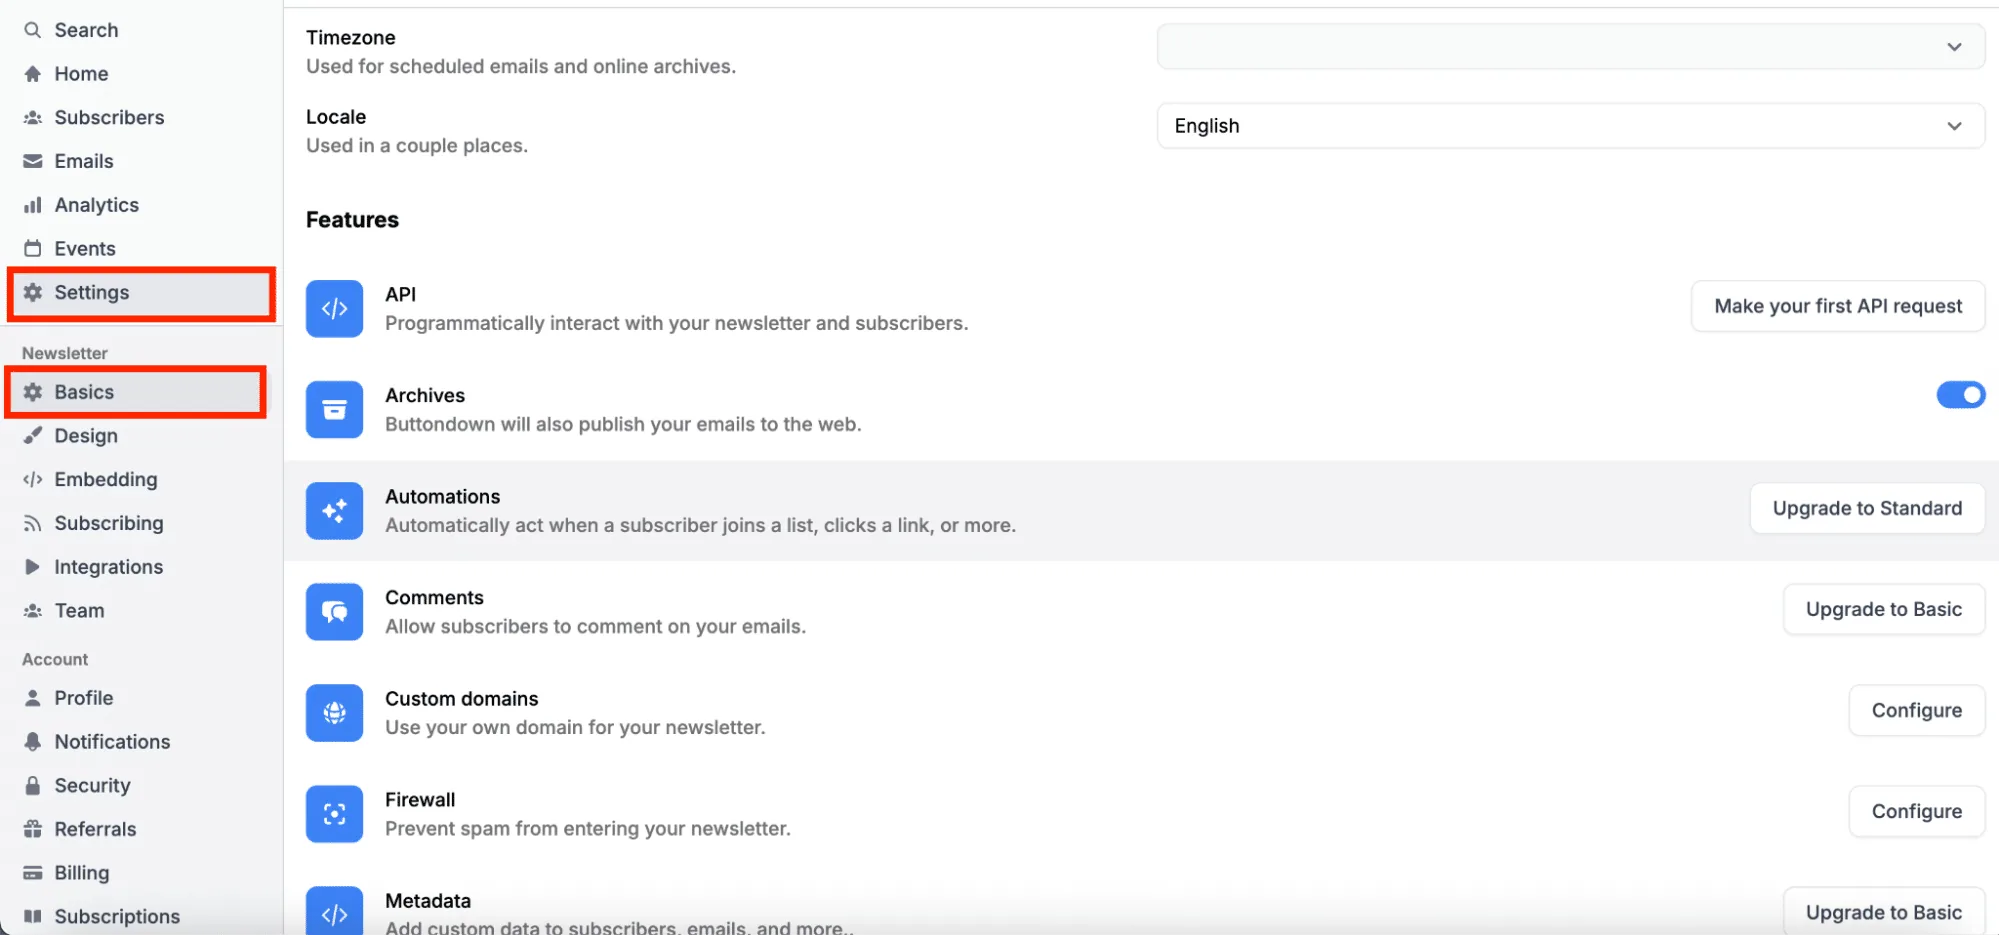Open the Locale dropdown showing English
The width and height of the screenshot is (1999, 936).
(x=1570, y=126)
